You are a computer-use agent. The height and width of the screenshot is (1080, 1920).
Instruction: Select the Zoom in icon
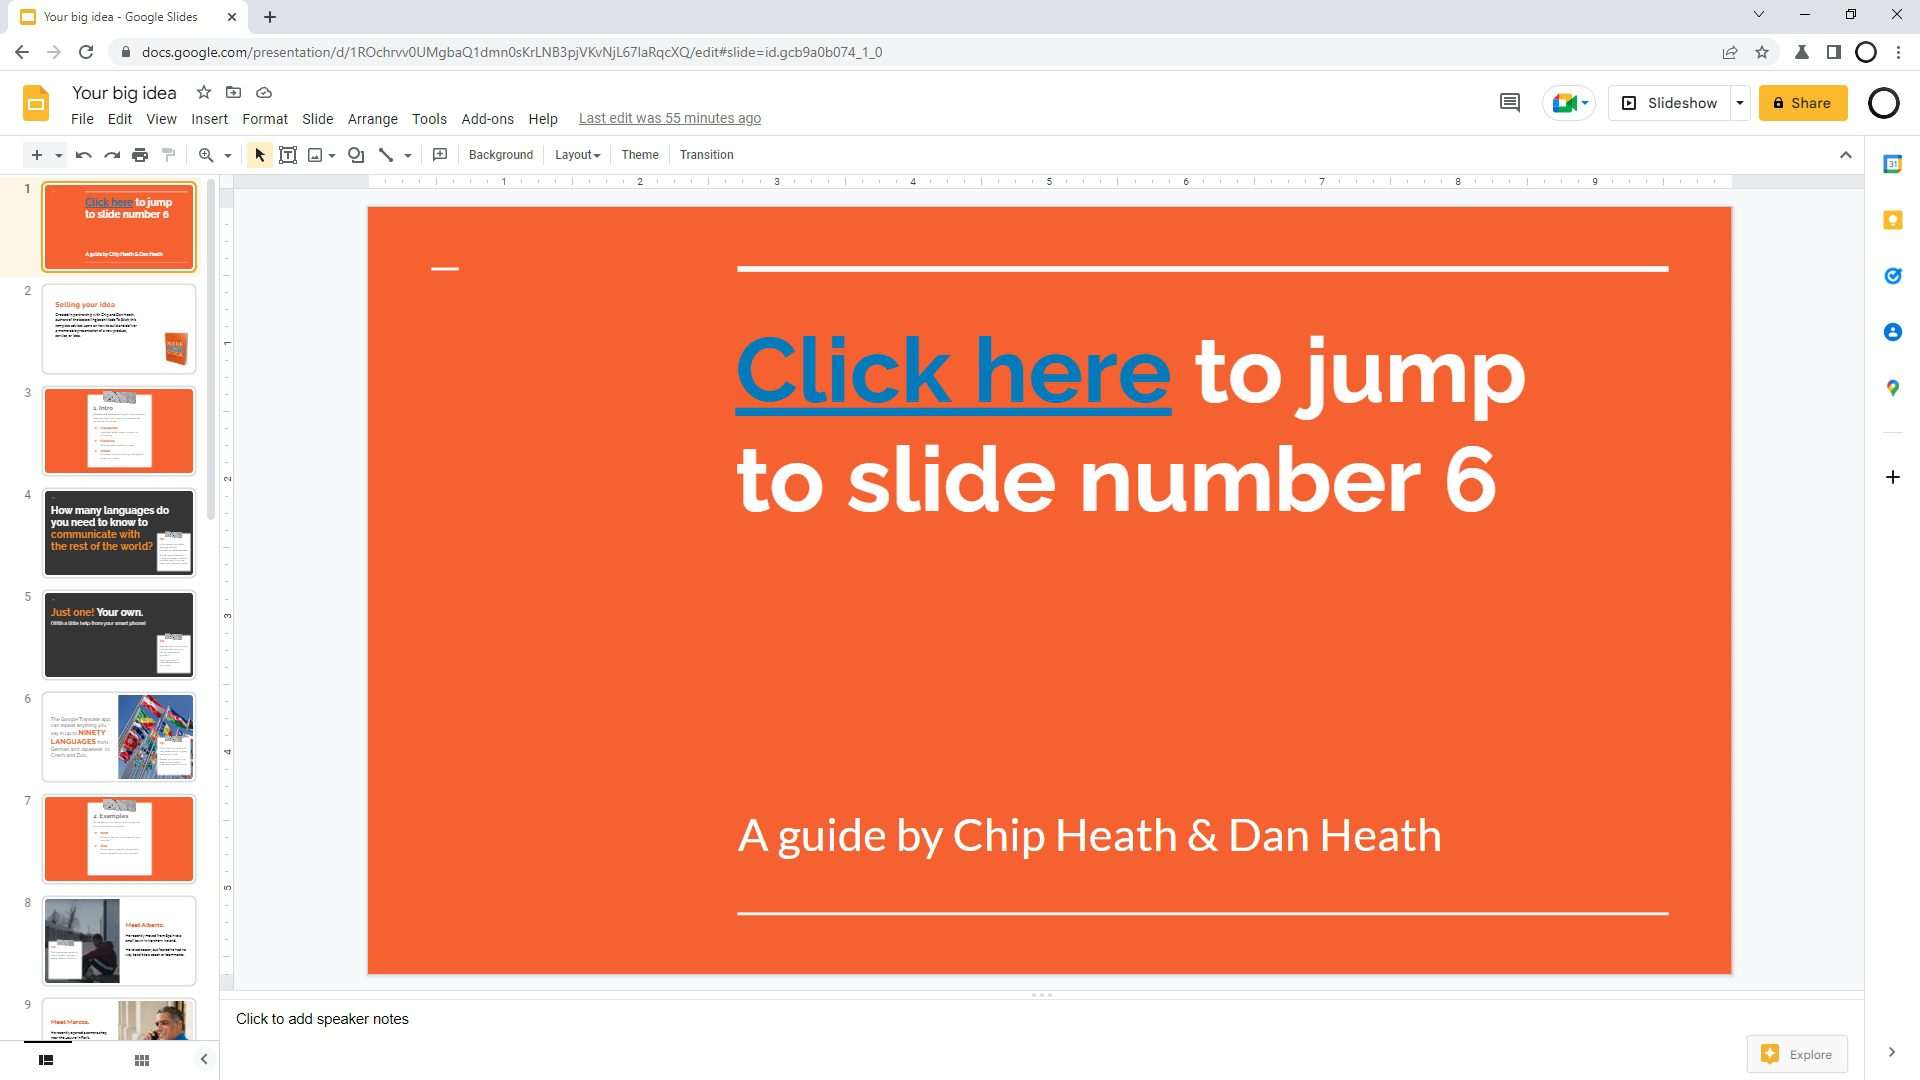point(204,154)
